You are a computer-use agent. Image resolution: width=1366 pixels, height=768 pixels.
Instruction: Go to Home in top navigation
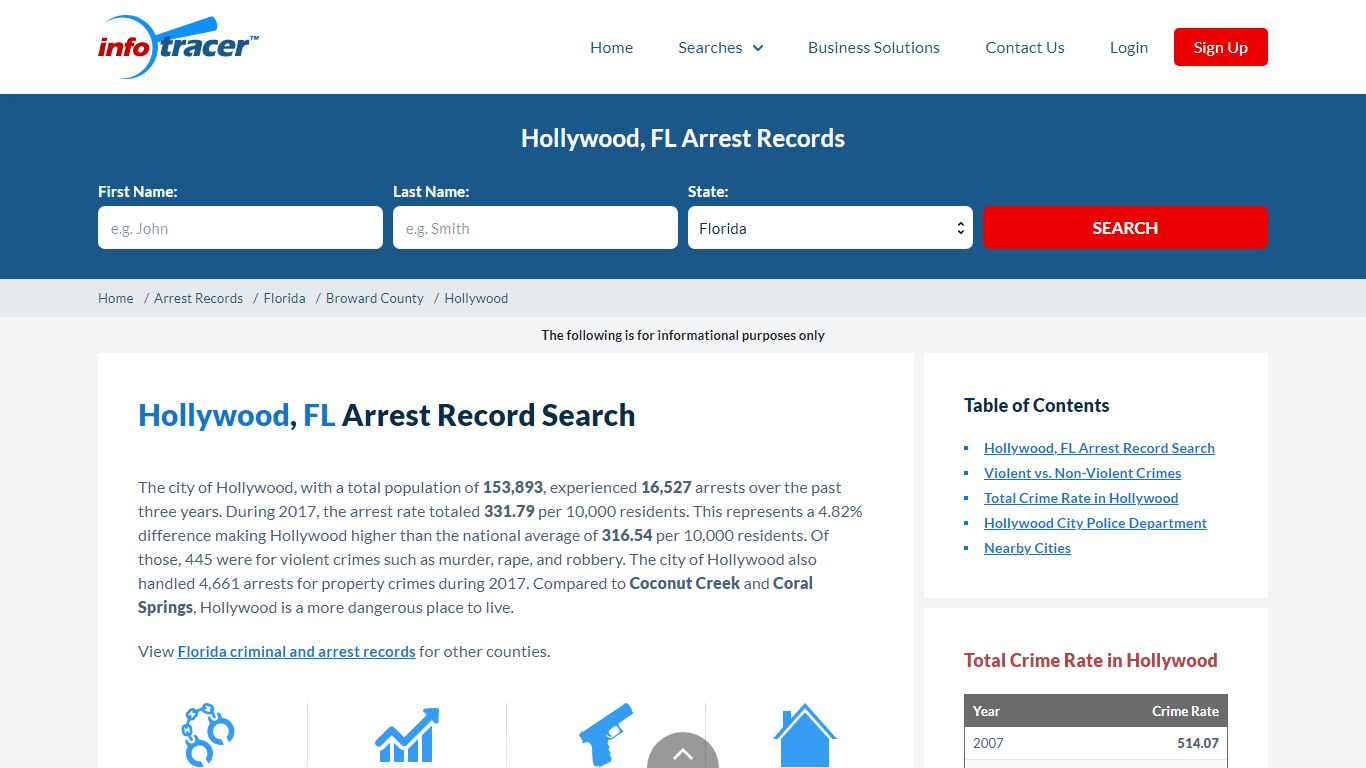[x=611, y=47]
